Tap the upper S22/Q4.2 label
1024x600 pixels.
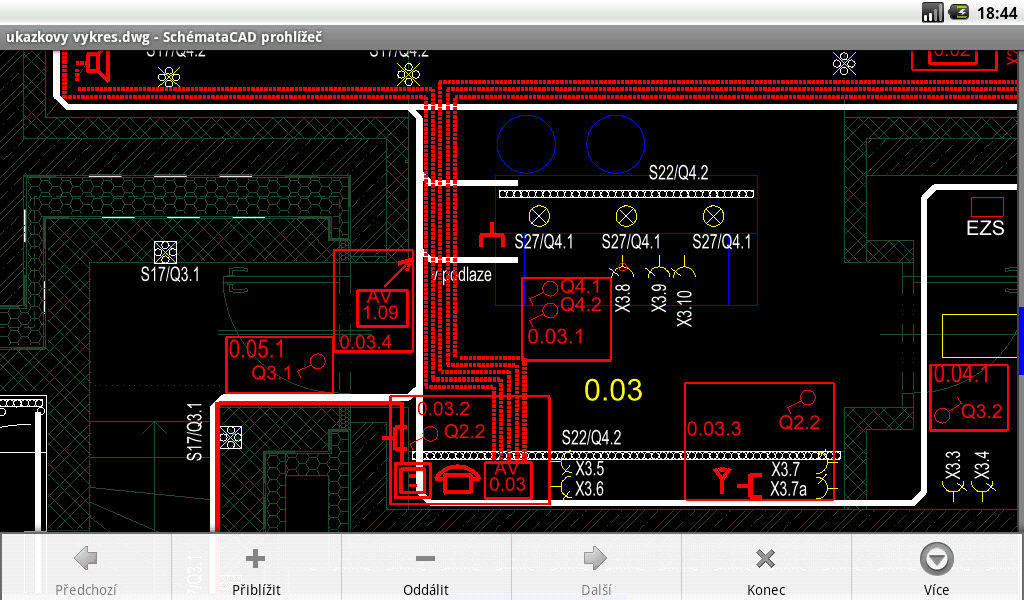pos(679,172)
